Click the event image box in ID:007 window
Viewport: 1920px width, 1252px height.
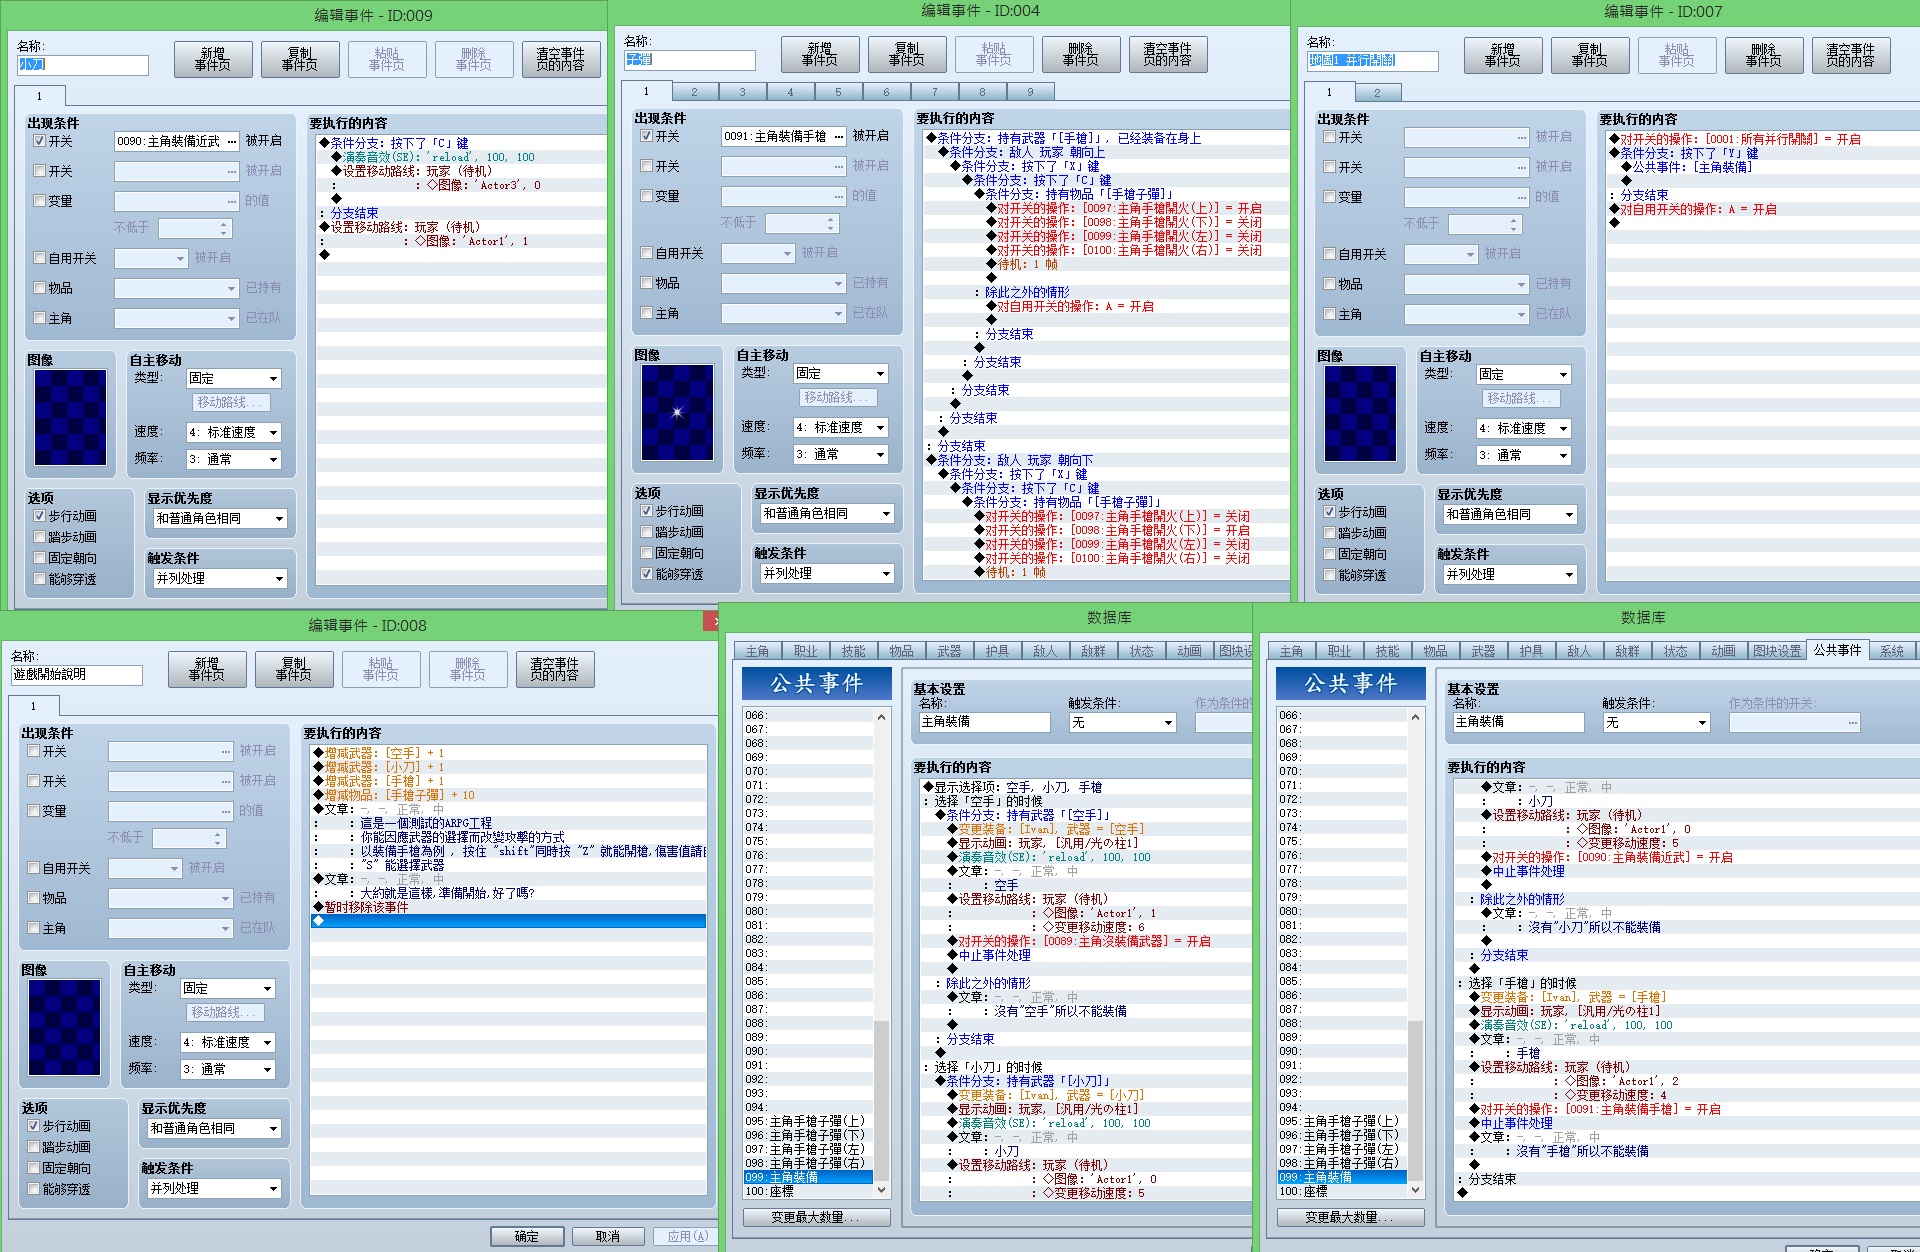tap(1360, 413)
